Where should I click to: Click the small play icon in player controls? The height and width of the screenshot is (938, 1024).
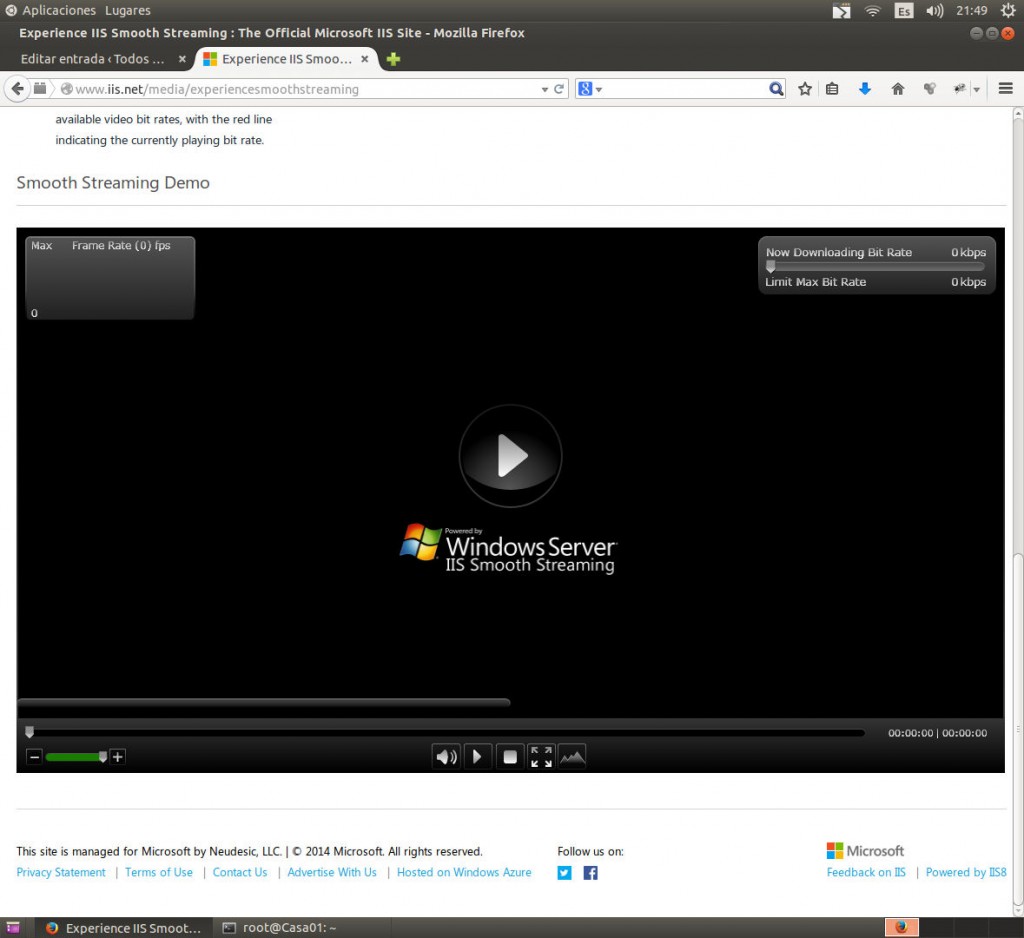click(478, 756)
